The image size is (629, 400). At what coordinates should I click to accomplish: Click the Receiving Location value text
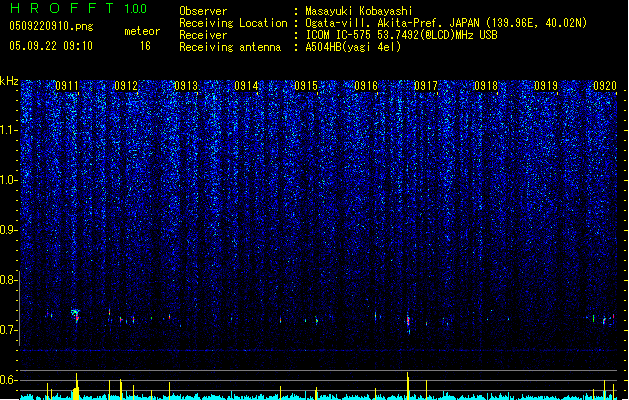(446, 23)
